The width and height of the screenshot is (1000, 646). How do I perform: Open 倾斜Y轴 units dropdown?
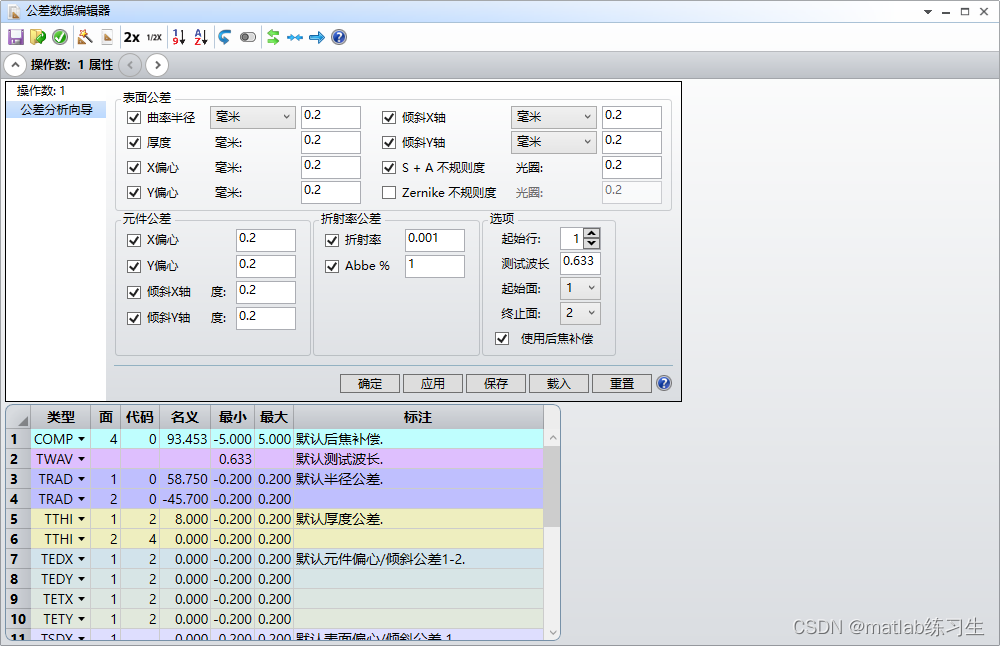(x=554, y=142)
